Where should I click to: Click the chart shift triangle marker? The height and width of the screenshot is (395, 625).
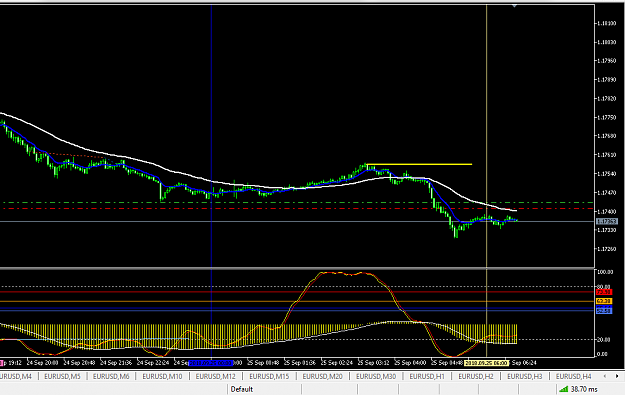point(514,6)
